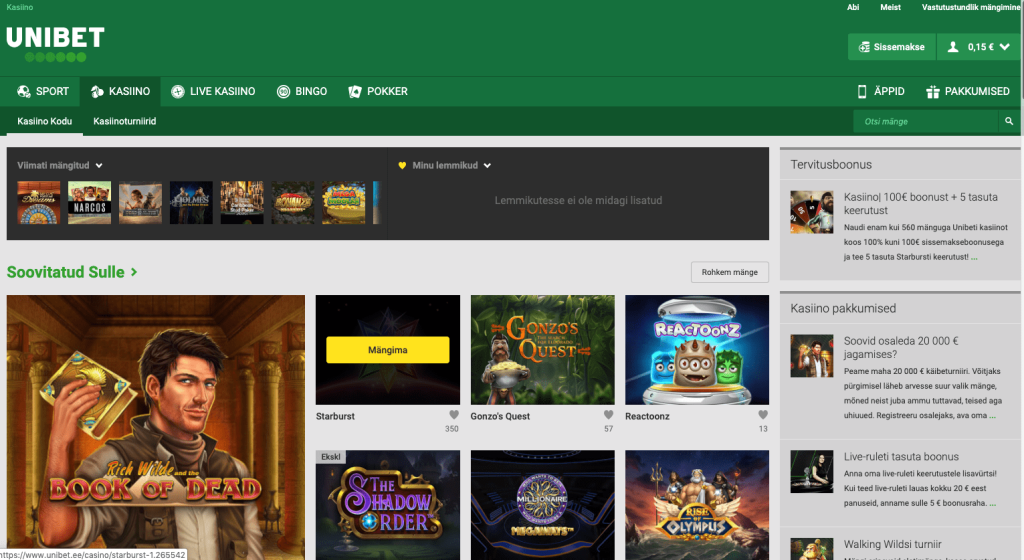Click the Live Kasiino roulette icon

178,91
